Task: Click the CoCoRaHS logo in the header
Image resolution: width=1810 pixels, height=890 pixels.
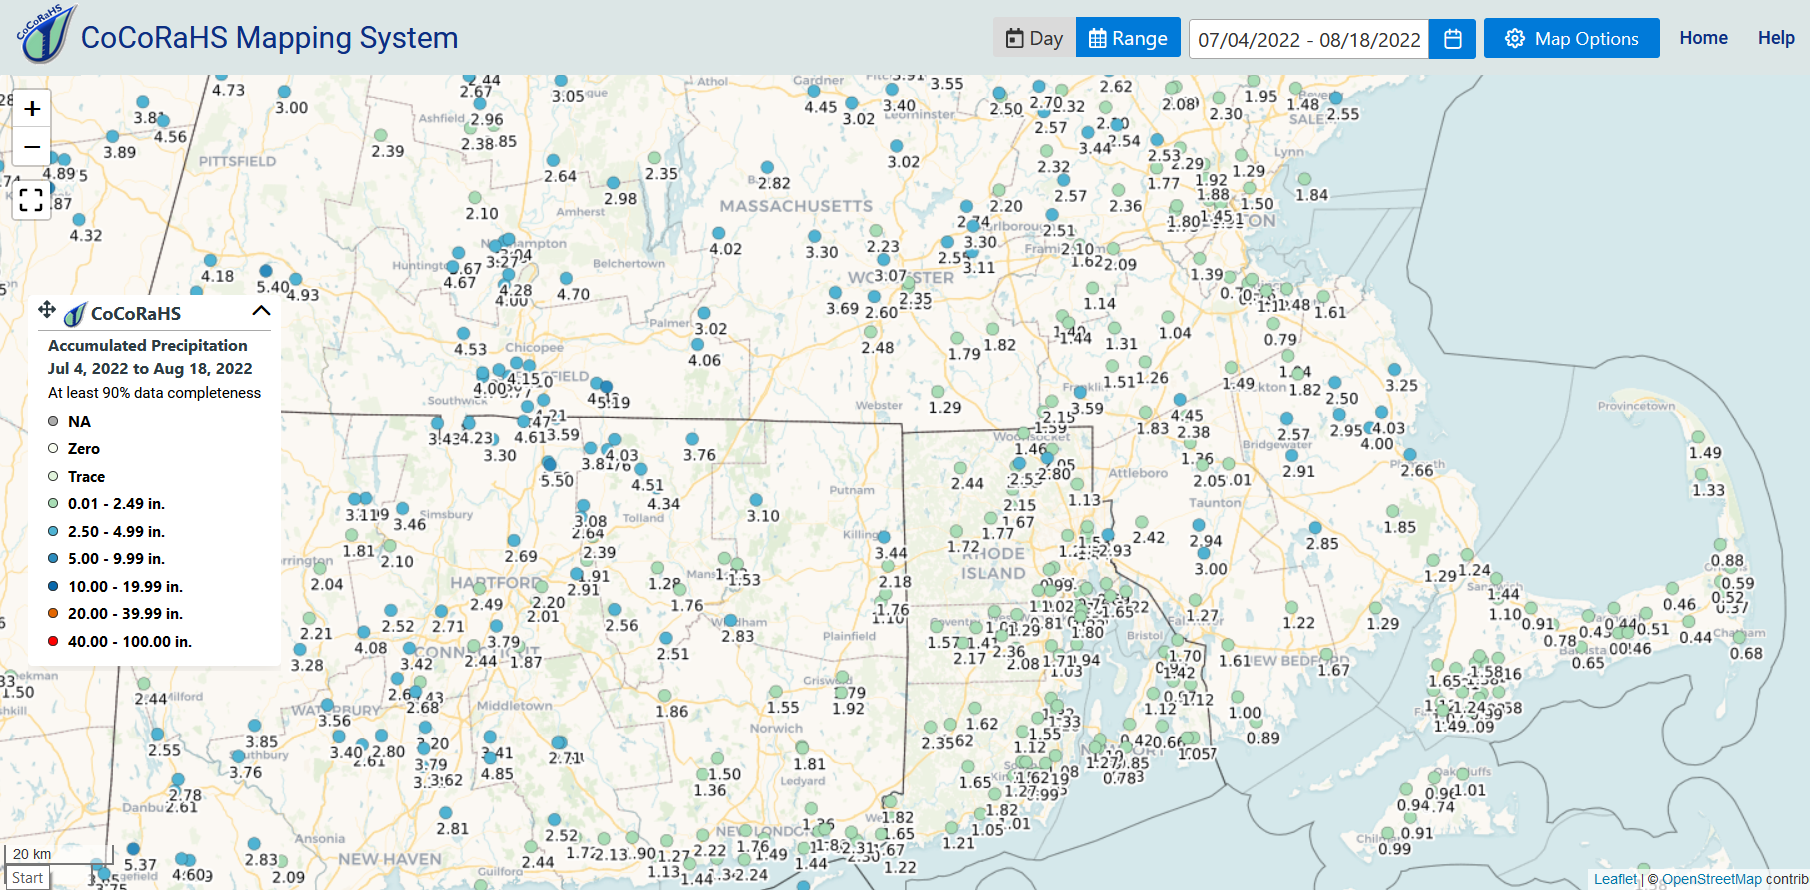Action: 46,34
